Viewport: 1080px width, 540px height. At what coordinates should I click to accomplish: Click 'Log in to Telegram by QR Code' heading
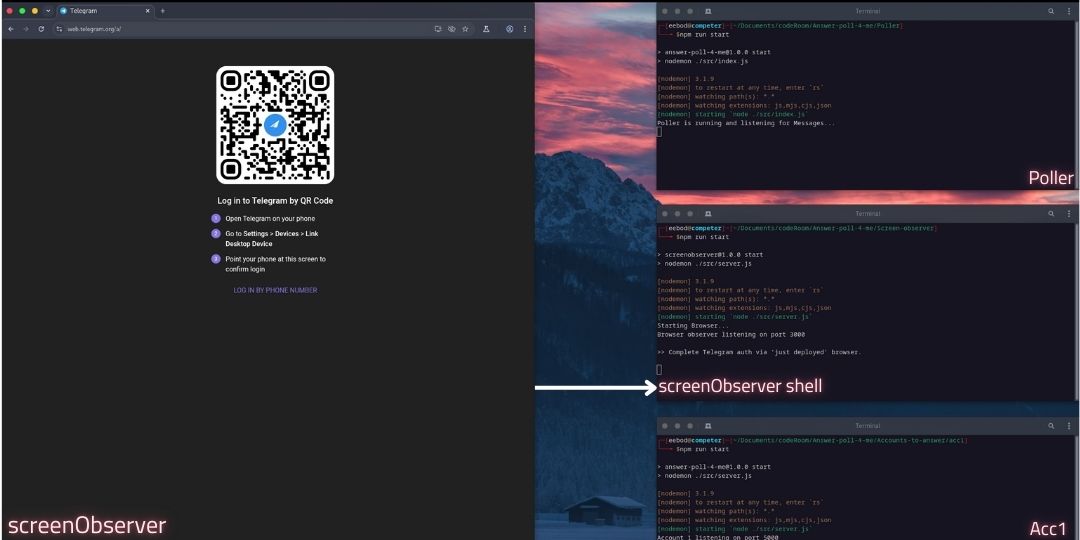click(276, 201)
